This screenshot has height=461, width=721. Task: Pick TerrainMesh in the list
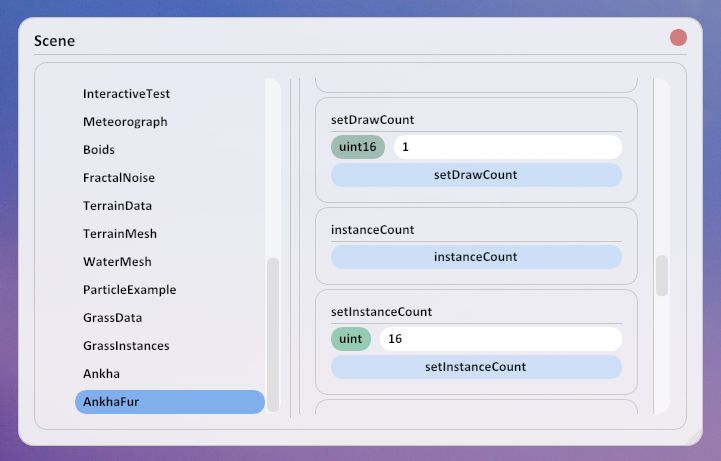(120, 234)
